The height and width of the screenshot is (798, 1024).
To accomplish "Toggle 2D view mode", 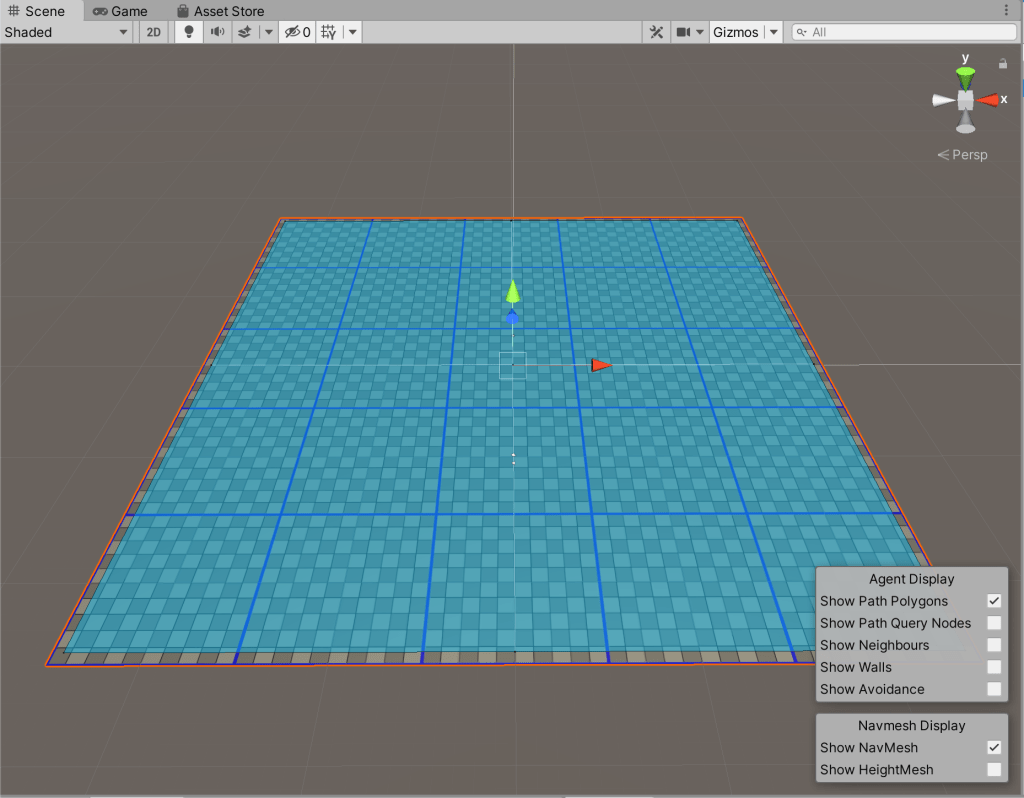I will (x=152, y=31).
